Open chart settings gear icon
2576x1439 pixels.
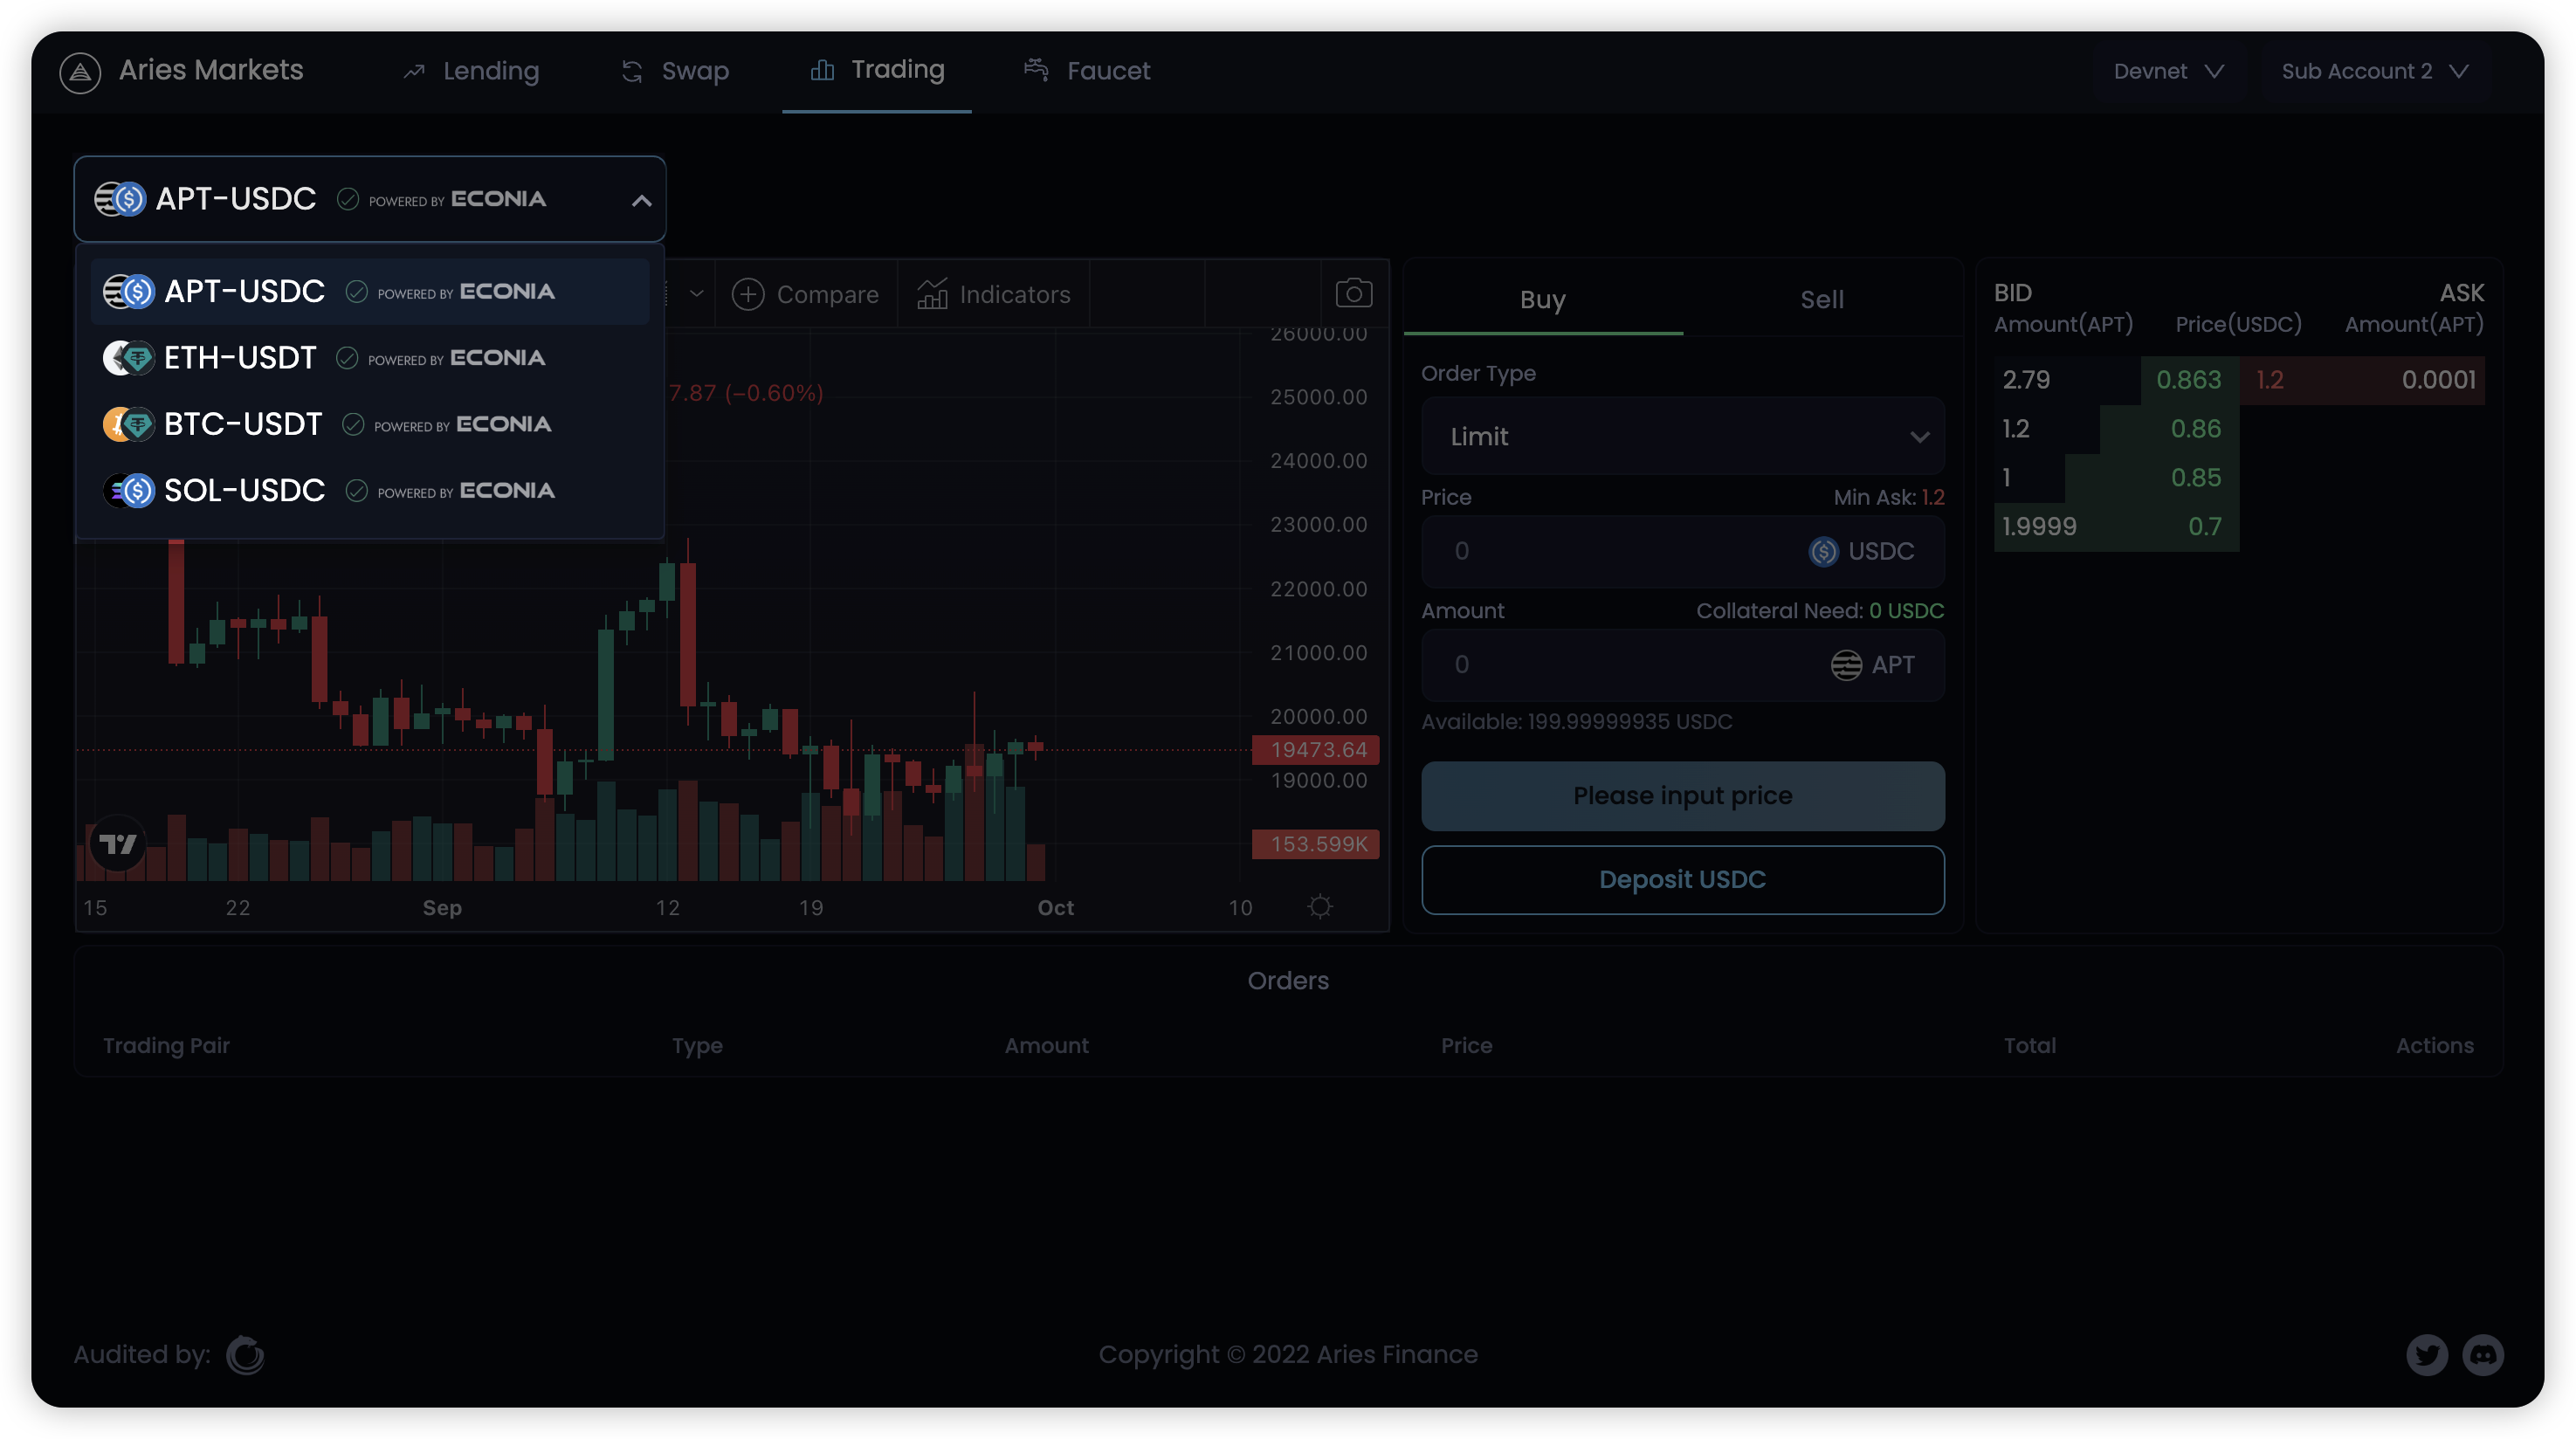1320,907
